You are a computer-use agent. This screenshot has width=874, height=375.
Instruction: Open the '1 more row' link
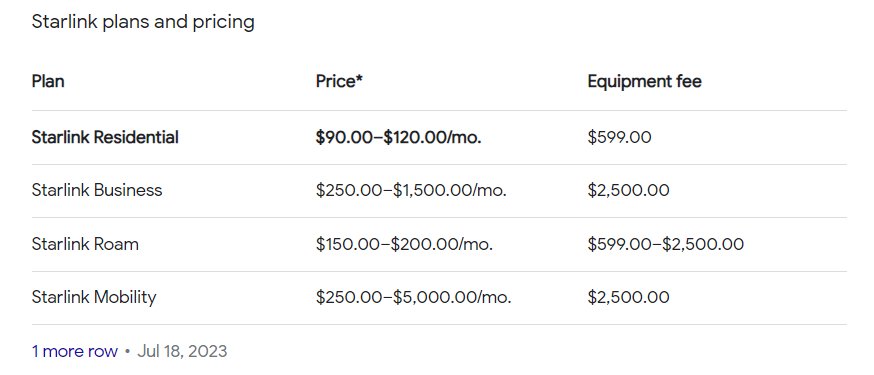(75, 351)
